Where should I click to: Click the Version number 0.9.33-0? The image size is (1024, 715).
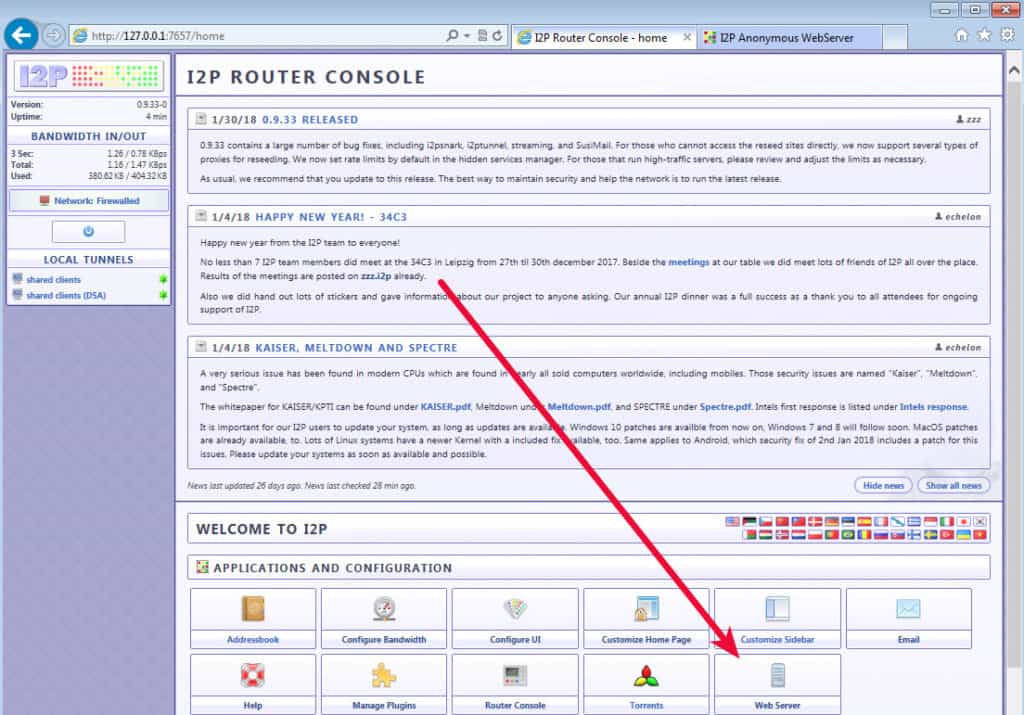click(152, 104)
